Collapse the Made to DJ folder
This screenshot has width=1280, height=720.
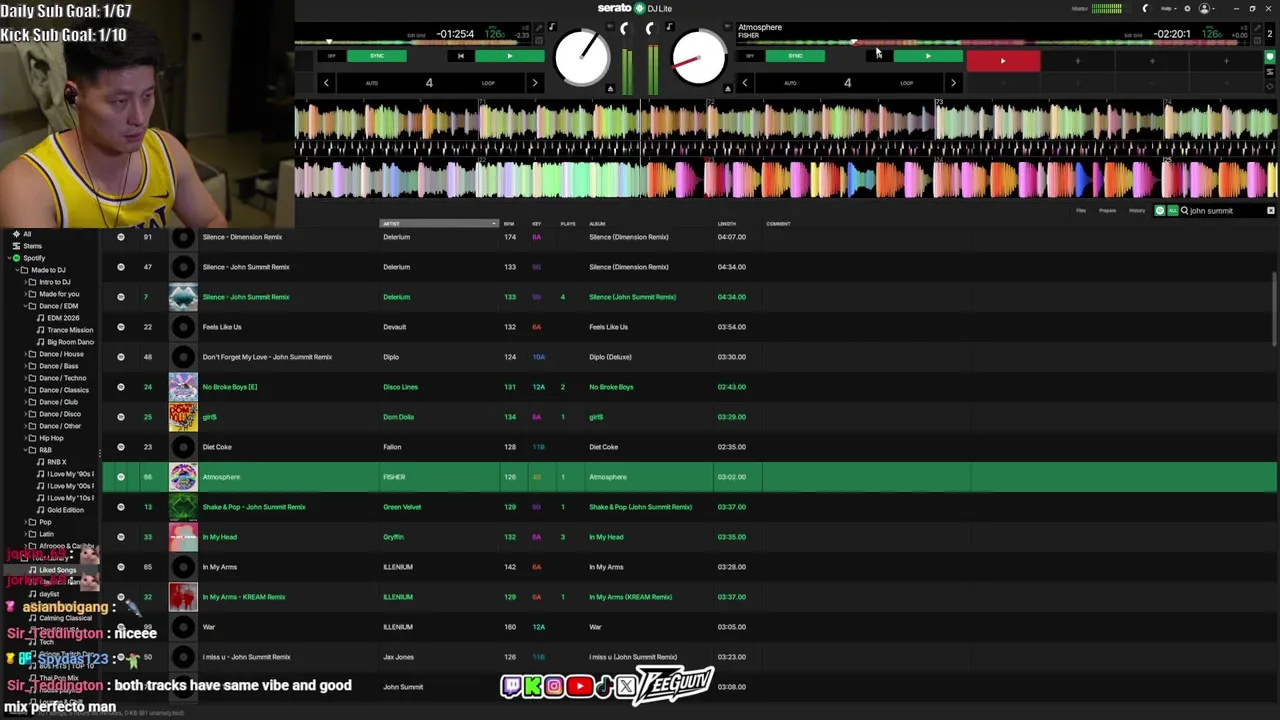point(16,270)
